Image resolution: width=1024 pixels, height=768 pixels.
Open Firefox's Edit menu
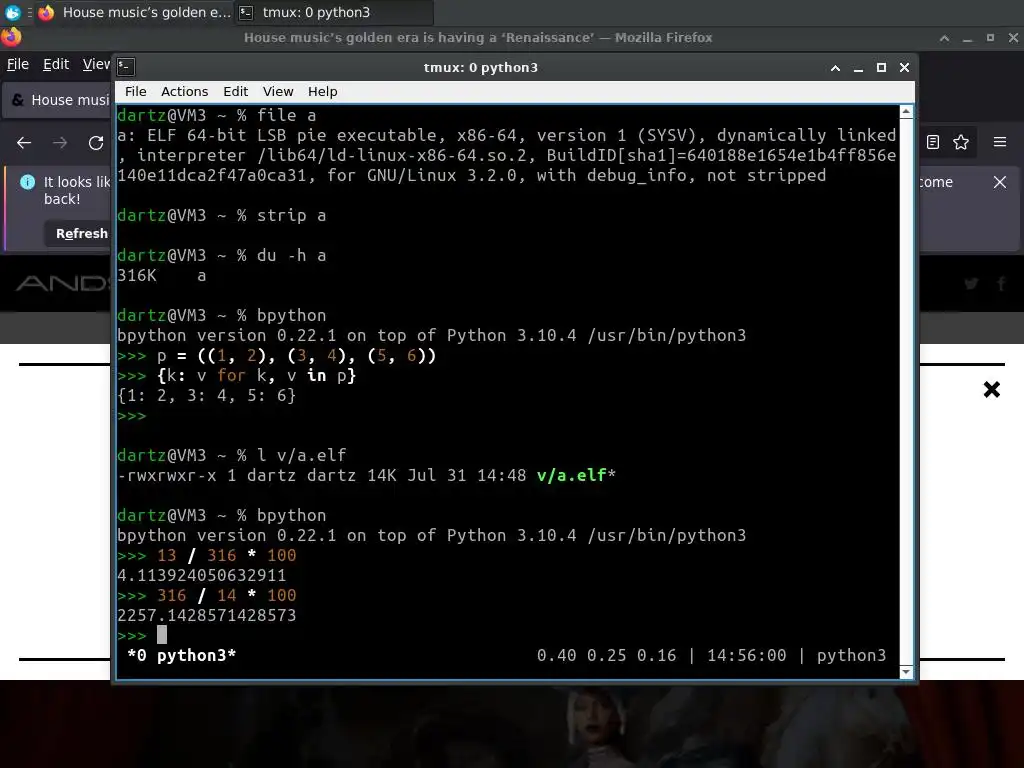(x=56, y=64)
